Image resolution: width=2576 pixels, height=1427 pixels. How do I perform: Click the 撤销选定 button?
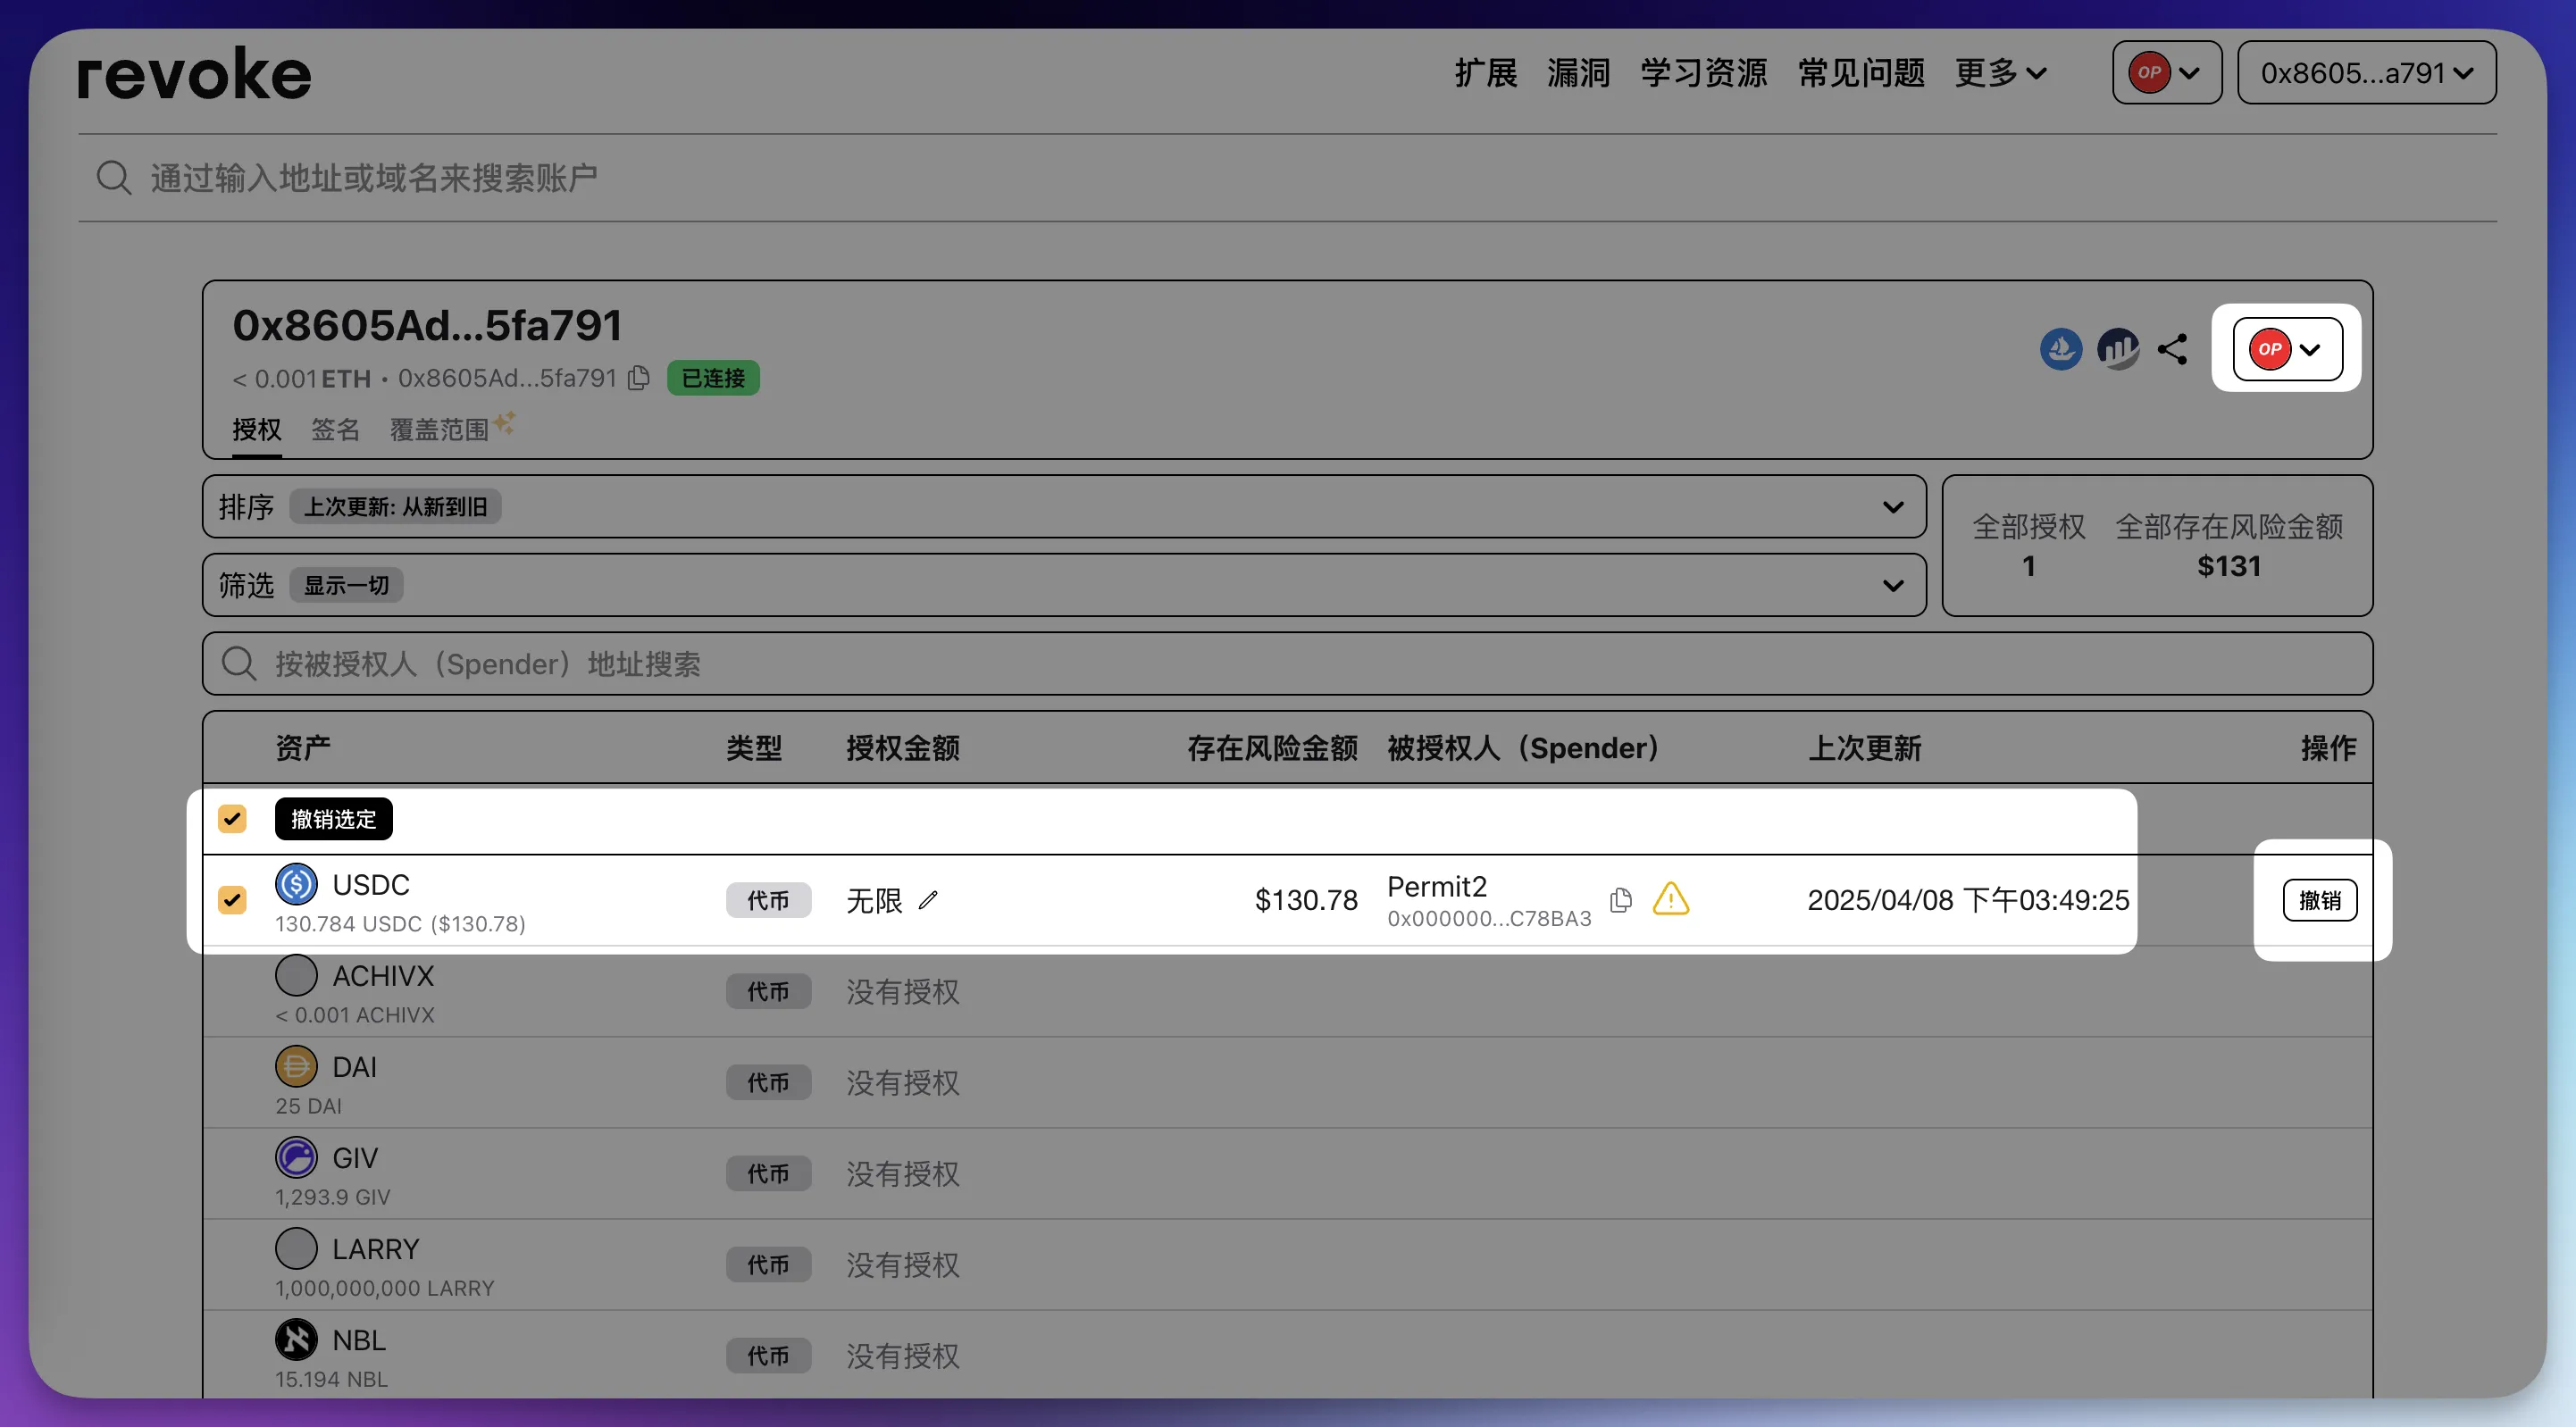click(333, 819)
